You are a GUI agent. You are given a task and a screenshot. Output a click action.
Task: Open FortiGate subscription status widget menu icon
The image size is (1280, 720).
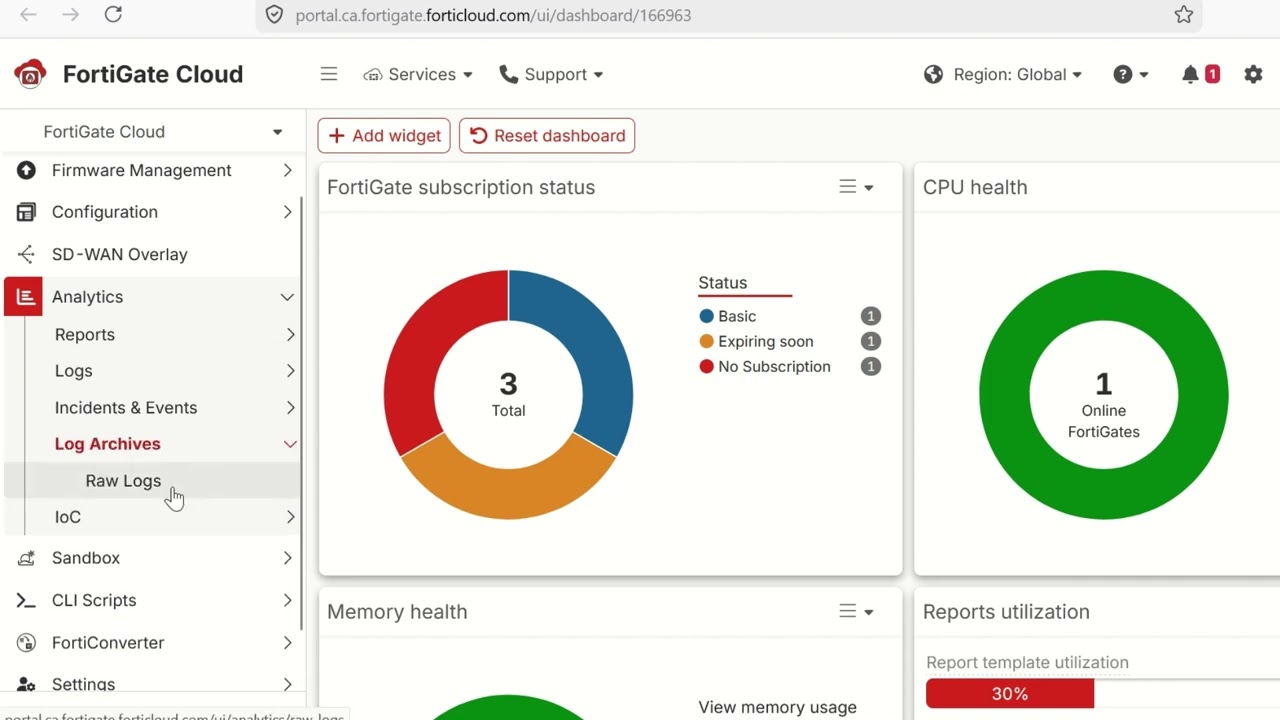pyautogui.click(x=856, y=187)
